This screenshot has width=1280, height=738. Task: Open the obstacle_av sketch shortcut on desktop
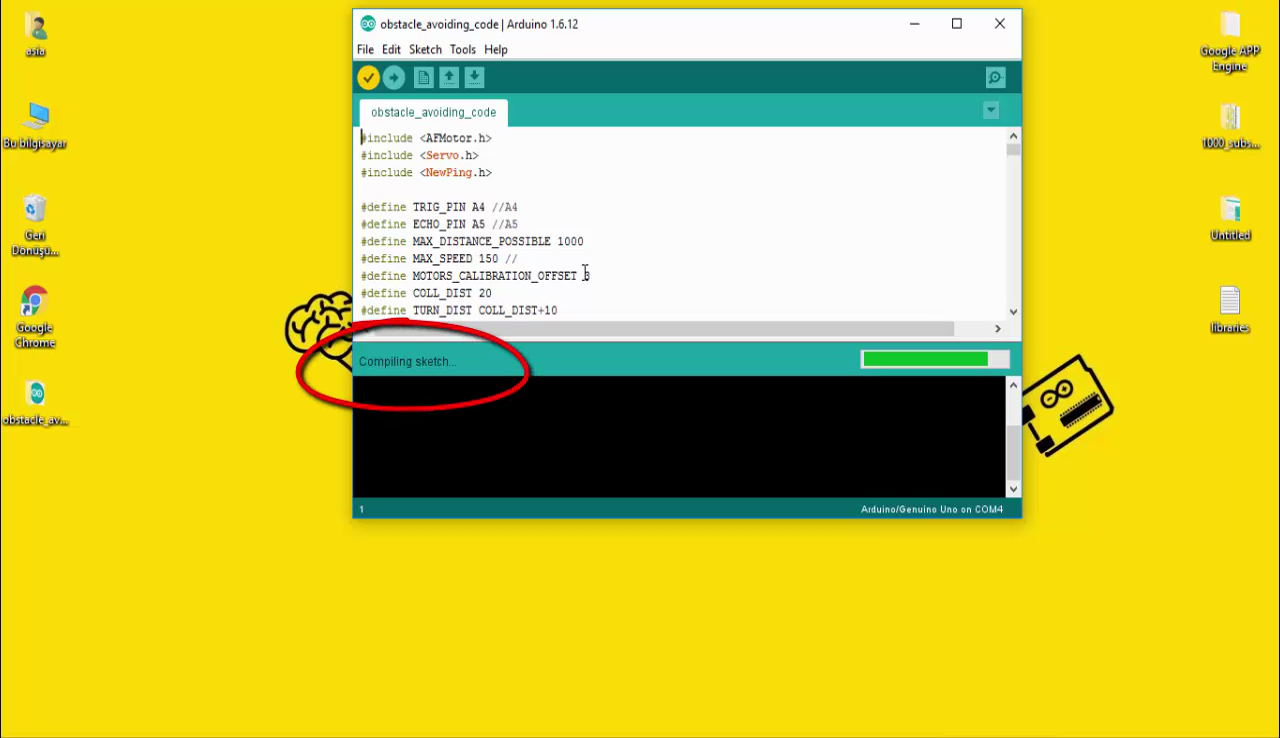tap(35, 395)
